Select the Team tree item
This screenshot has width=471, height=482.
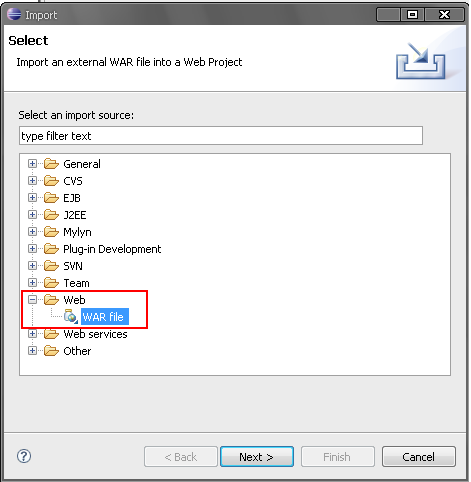coord(76,283)
